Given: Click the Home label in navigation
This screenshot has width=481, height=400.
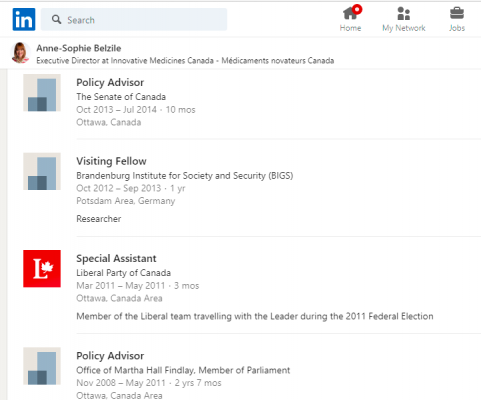Looking at the screenshot, I should click(350, 28).
